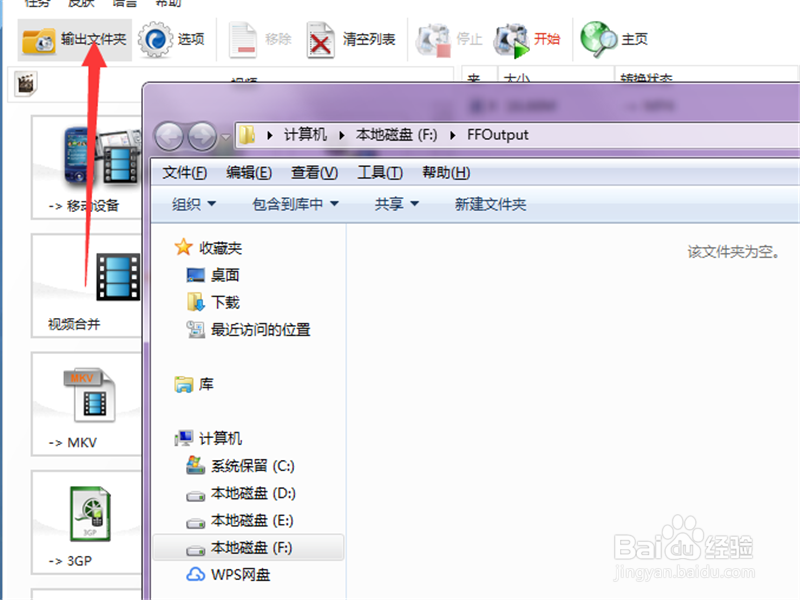
Task: Select 桌面 in the favorites list
Action: click(x=213, y=275)
